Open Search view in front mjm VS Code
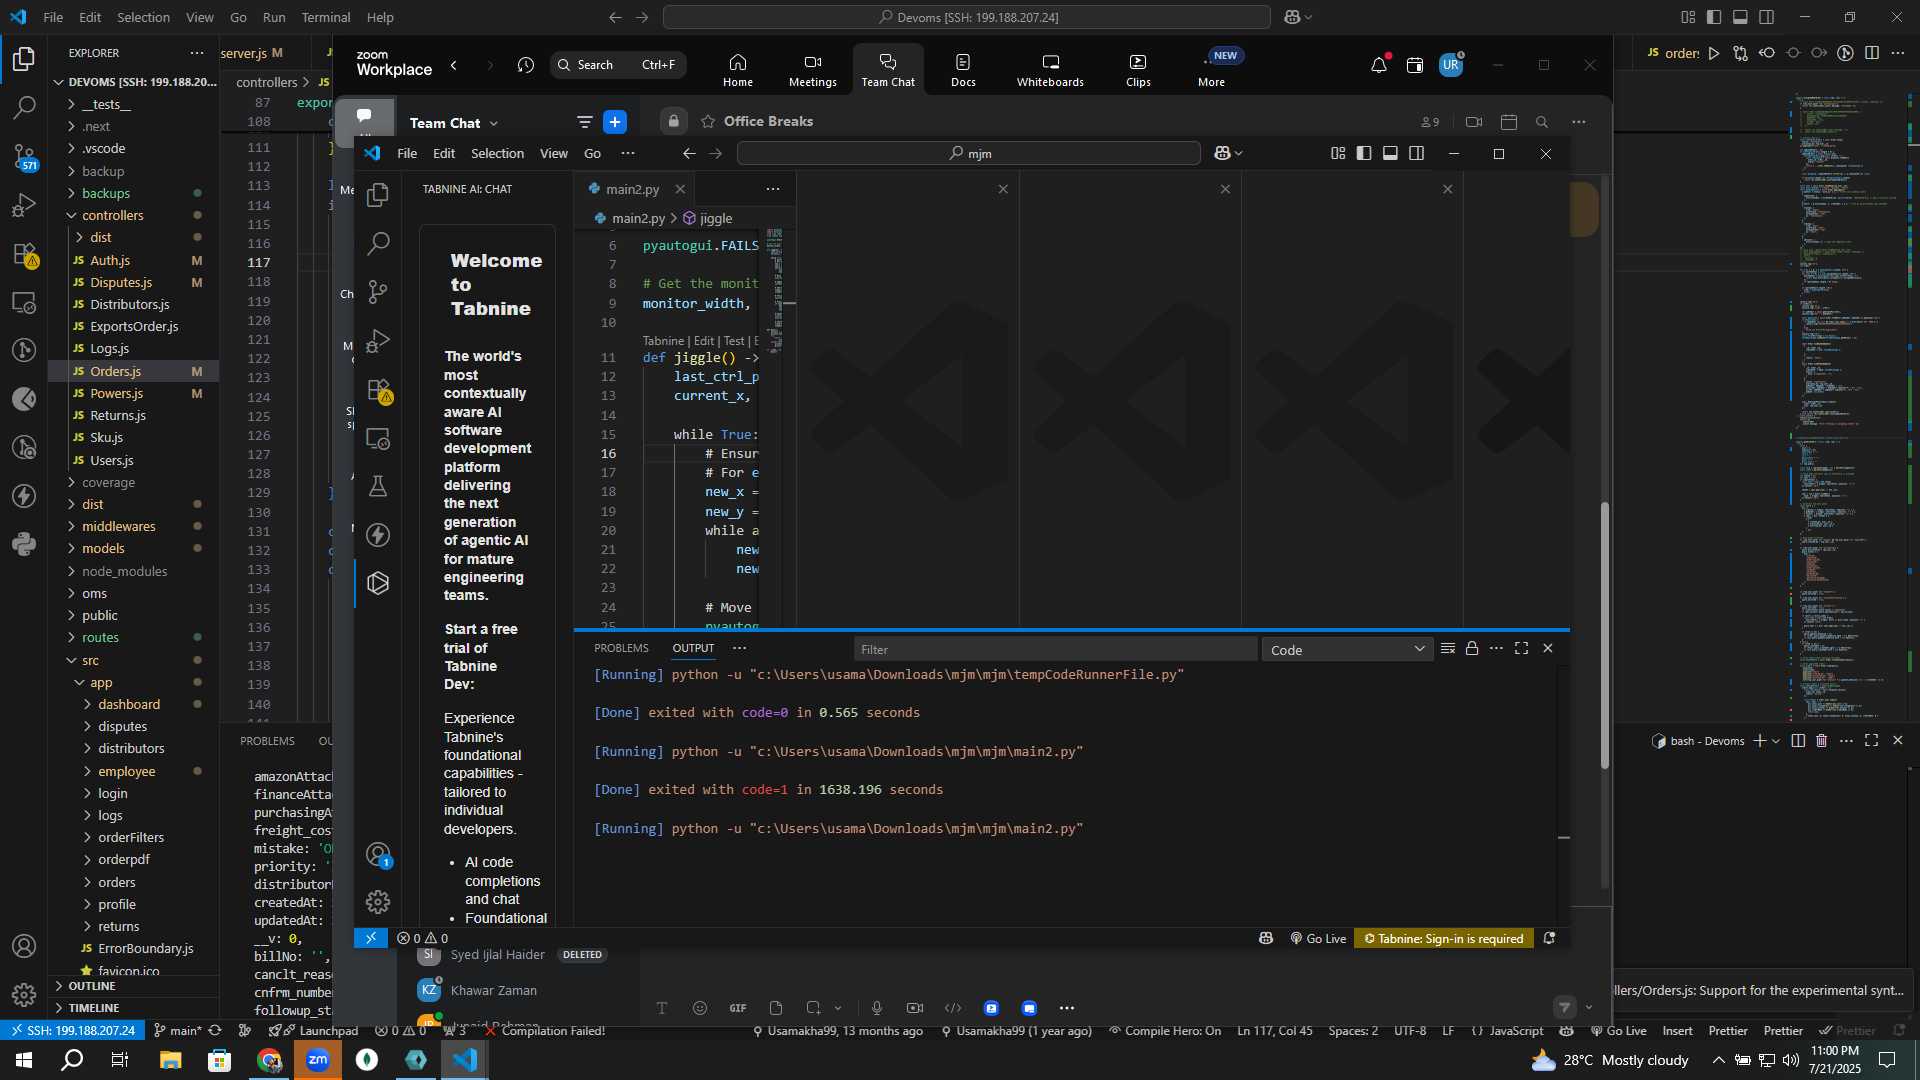 click(378, 243)
